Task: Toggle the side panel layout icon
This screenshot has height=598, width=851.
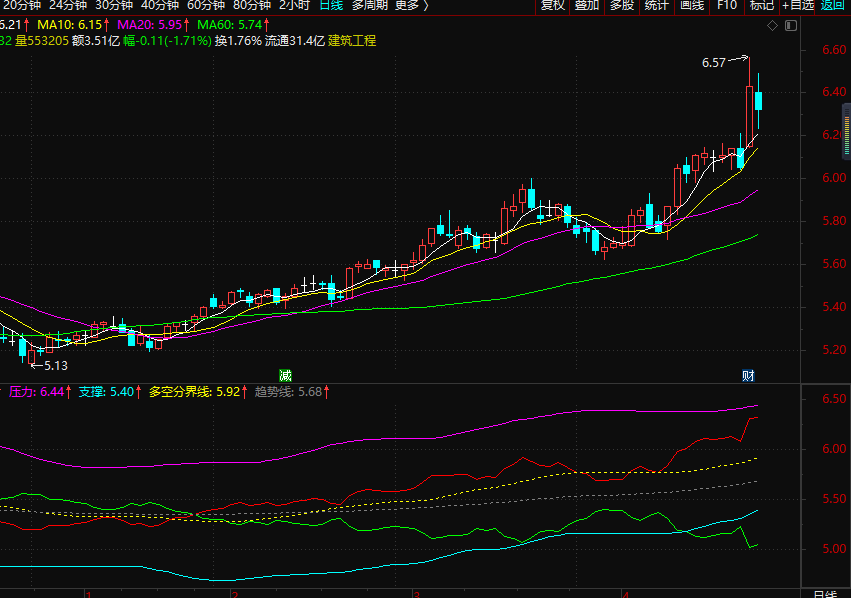Action: pos(790,23)
